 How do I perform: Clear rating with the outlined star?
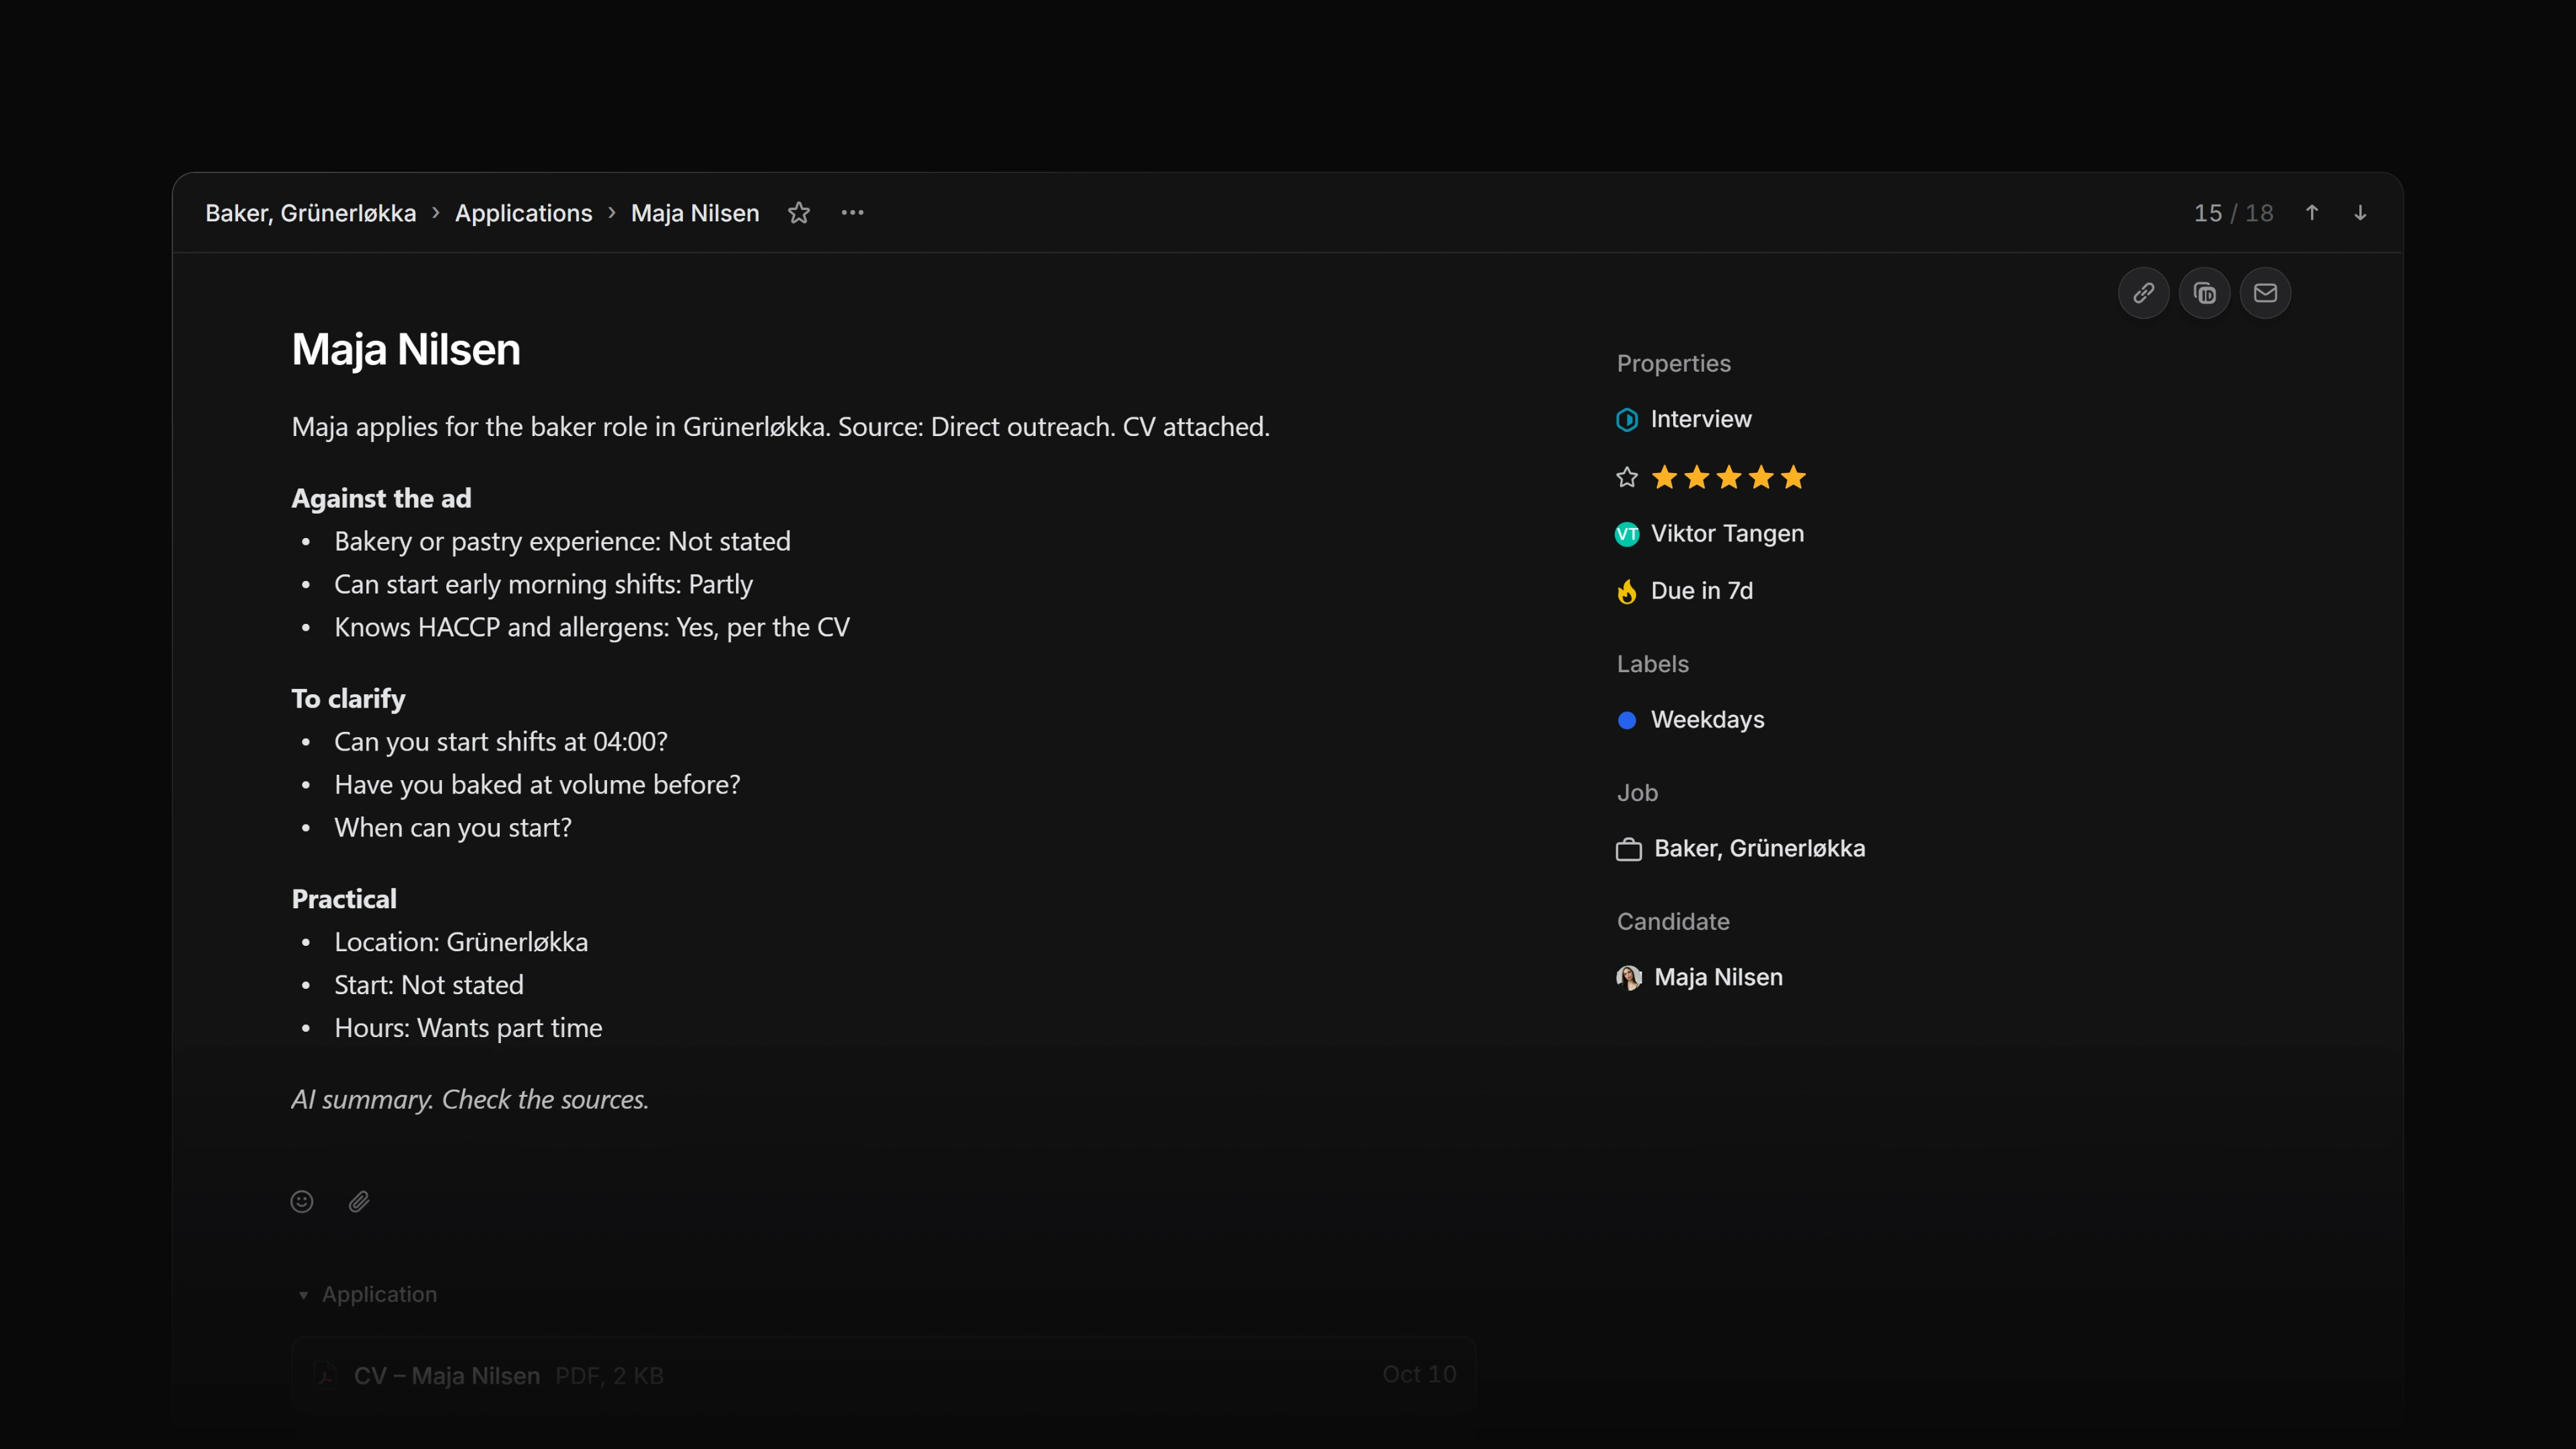tap(1627, 477)
